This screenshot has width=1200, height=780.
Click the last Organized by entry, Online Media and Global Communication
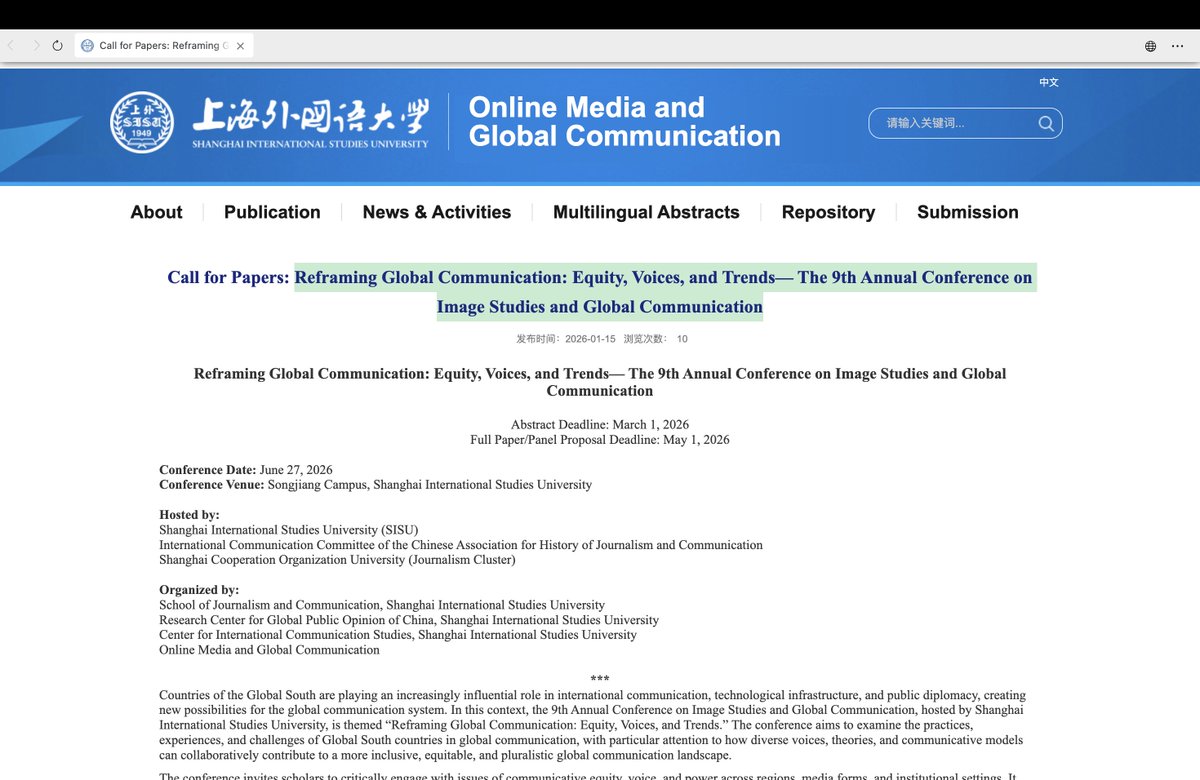click(x=269, y=650)
